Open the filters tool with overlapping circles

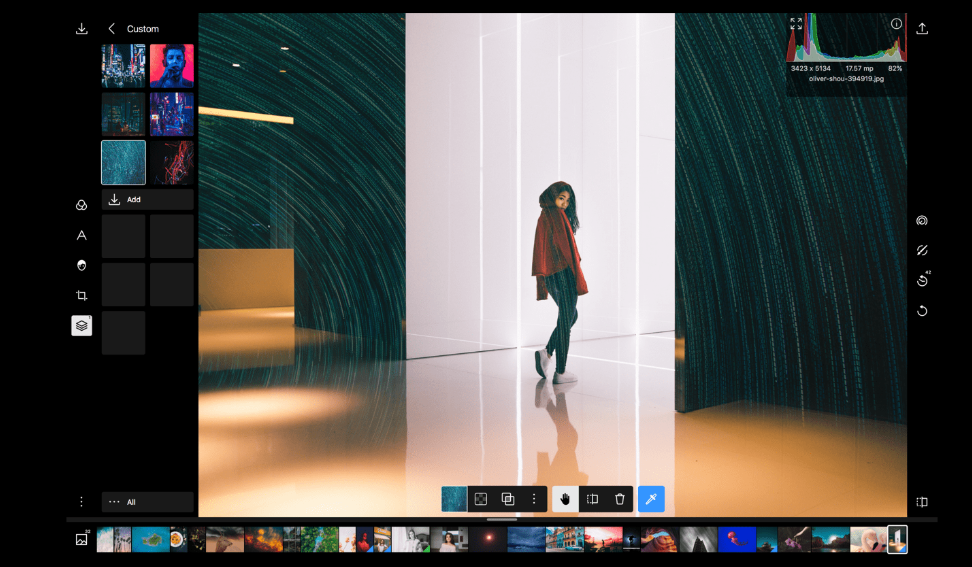81,205
